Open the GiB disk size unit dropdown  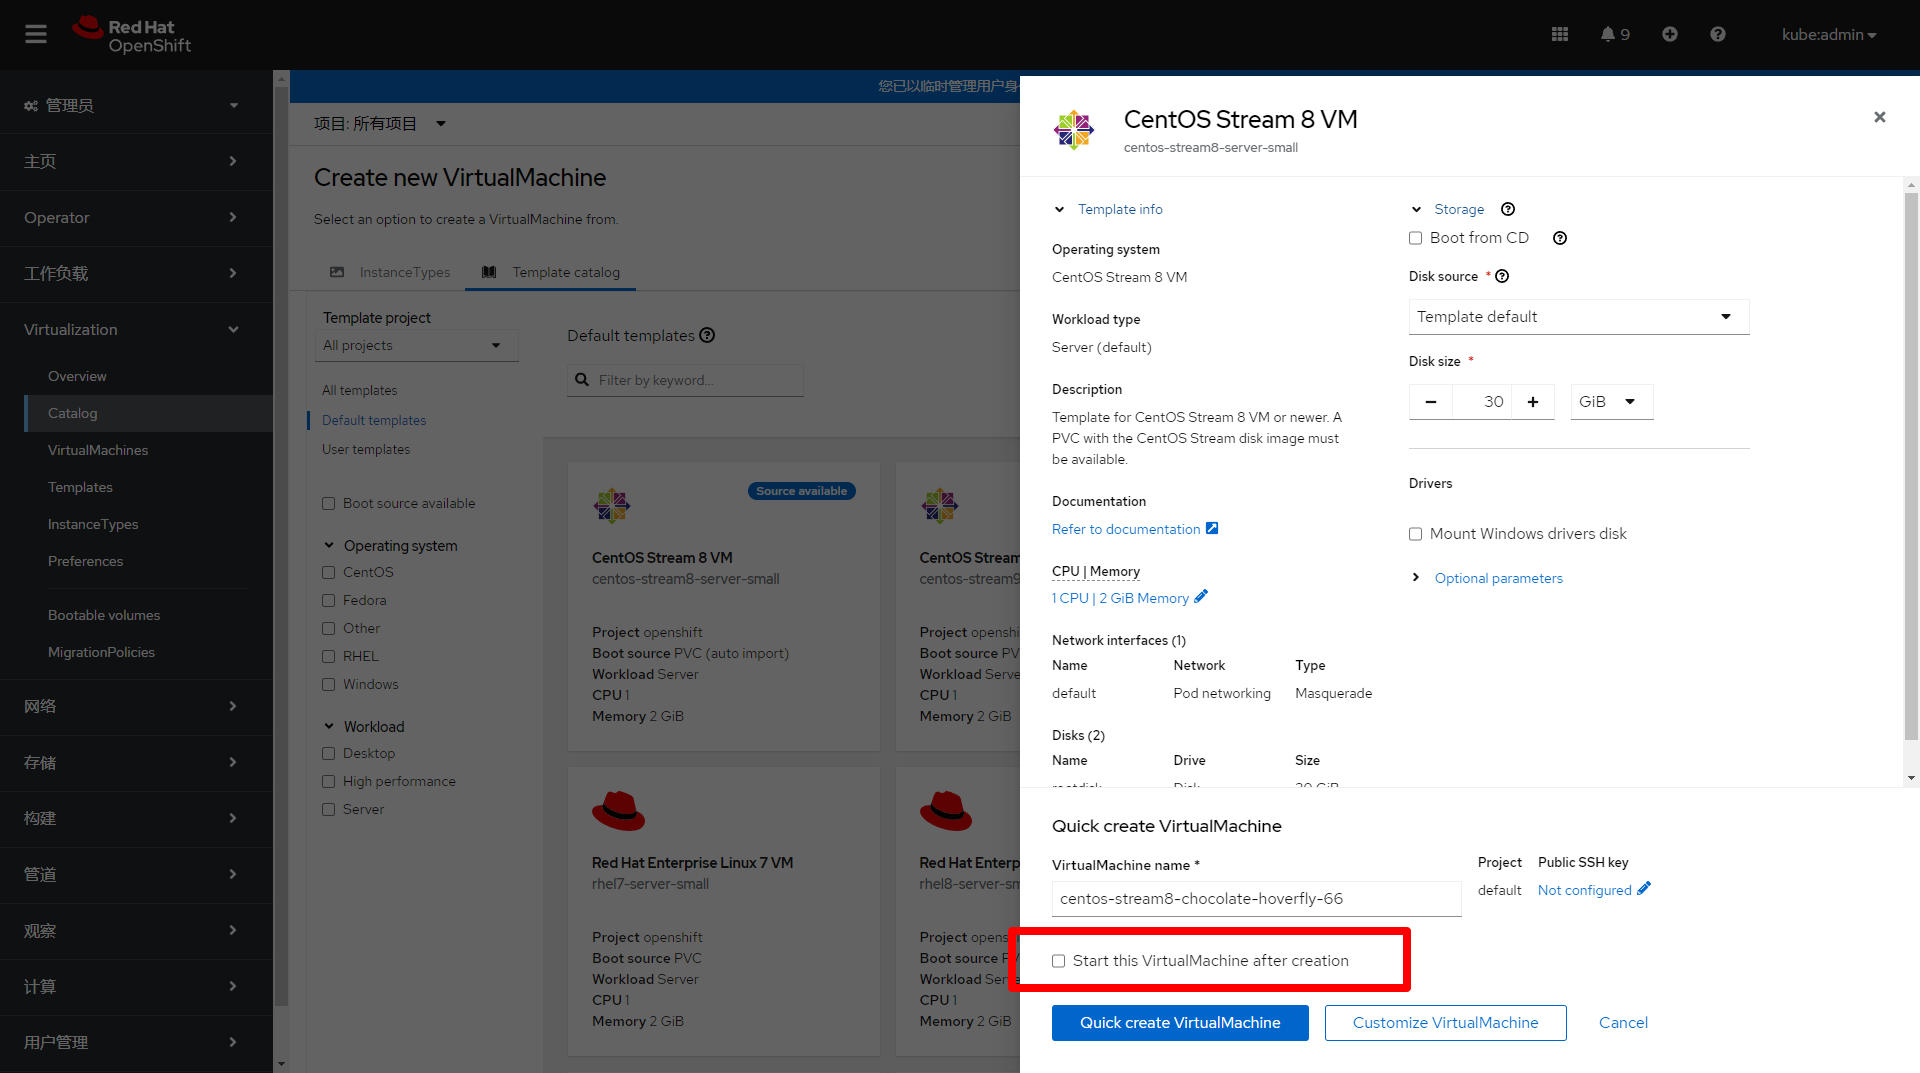coord(1611,402)
